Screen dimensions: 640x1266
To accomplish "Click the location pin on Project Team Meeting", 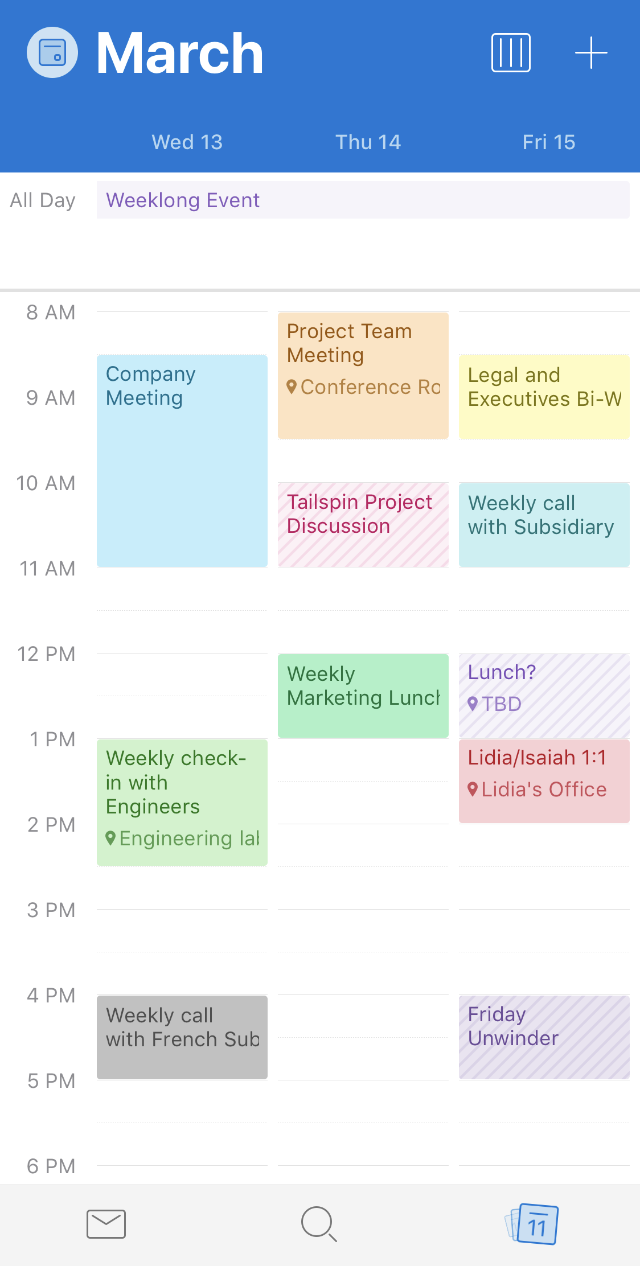I will click(x=290, y=387).
